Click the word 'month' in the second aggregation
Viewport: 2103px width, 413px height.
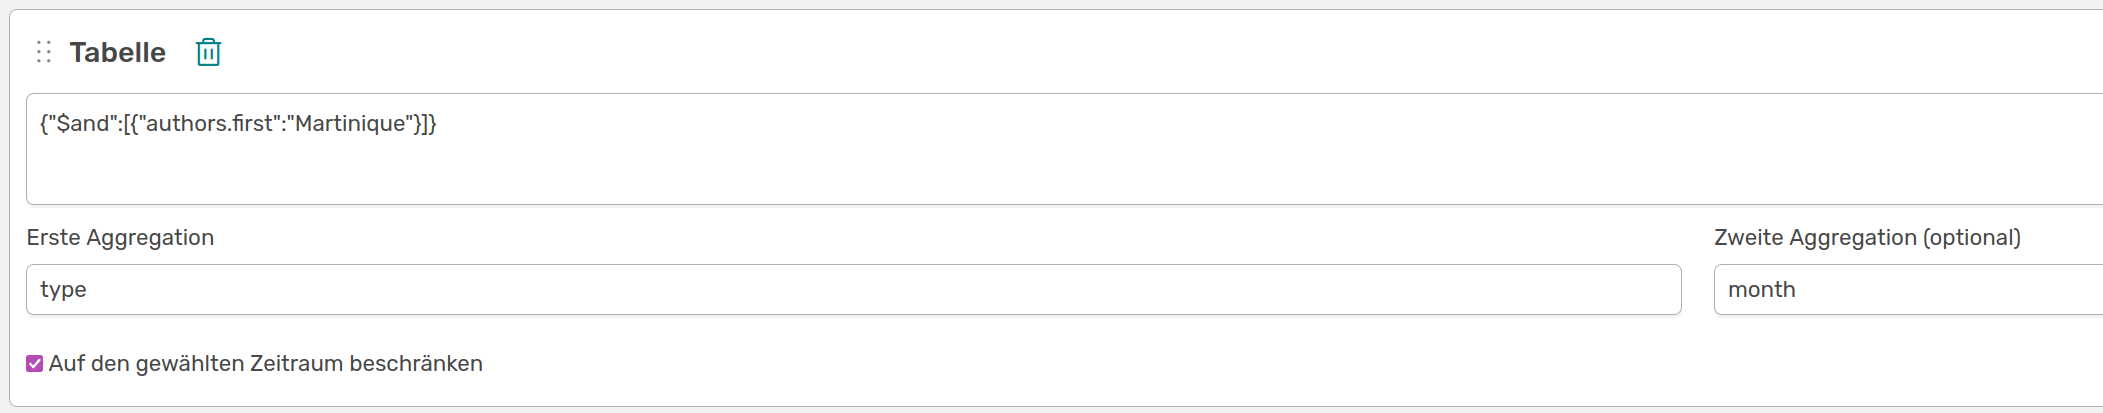(x=1762, y=290)
